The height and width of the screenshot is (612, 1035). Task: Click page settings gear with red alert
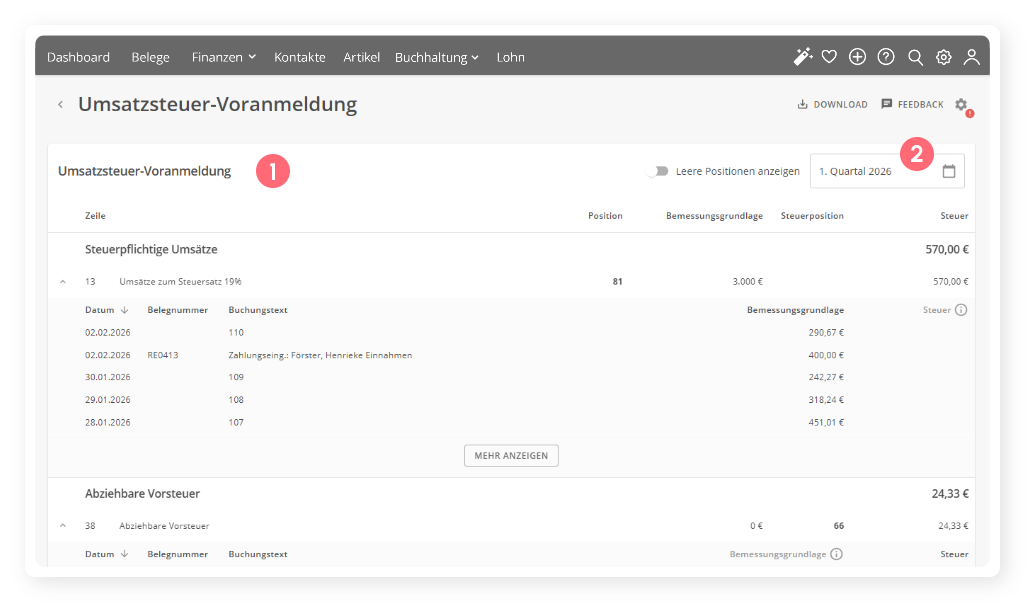[961, 105]
